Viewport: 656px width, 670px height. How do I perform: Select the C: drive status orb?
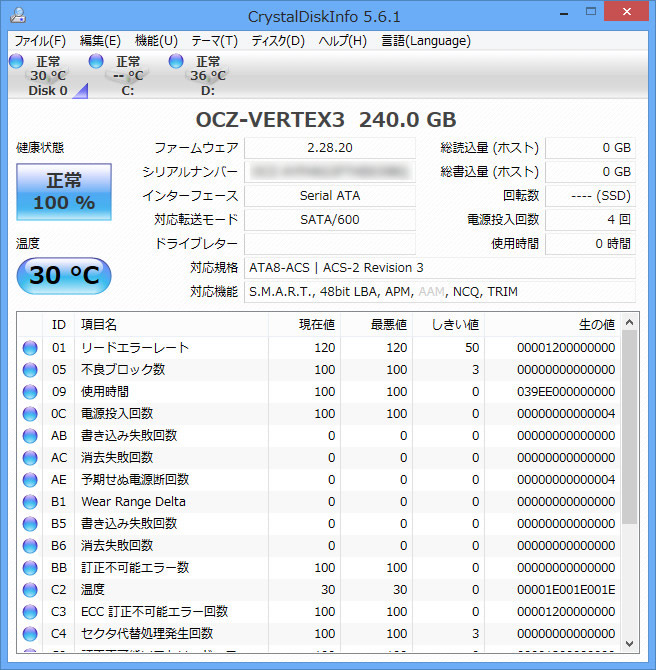click(x=96, y=61)
